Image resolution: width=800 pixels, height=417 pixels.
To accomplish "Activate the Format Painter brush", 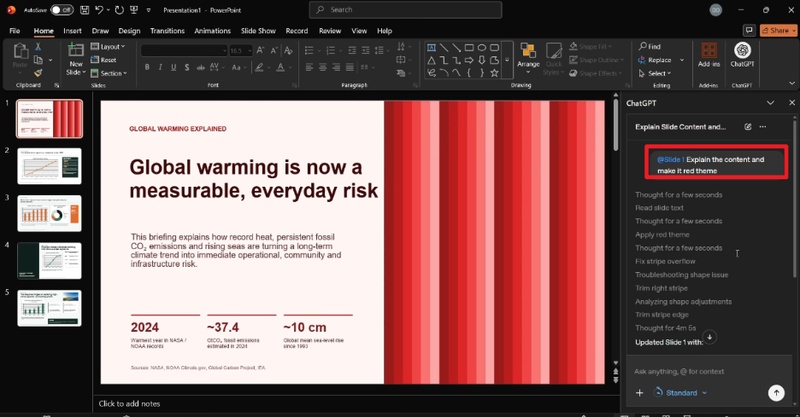I will tap(38, 73).
